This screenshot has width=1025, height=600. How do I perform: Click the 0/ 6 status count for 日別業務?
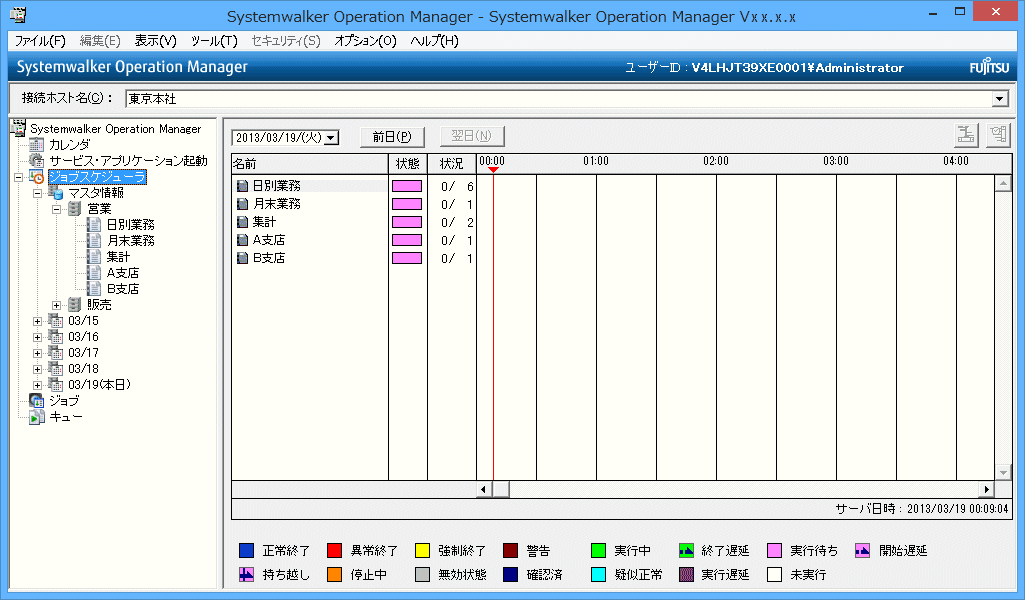pyautogui.click(x=456, y=187)
